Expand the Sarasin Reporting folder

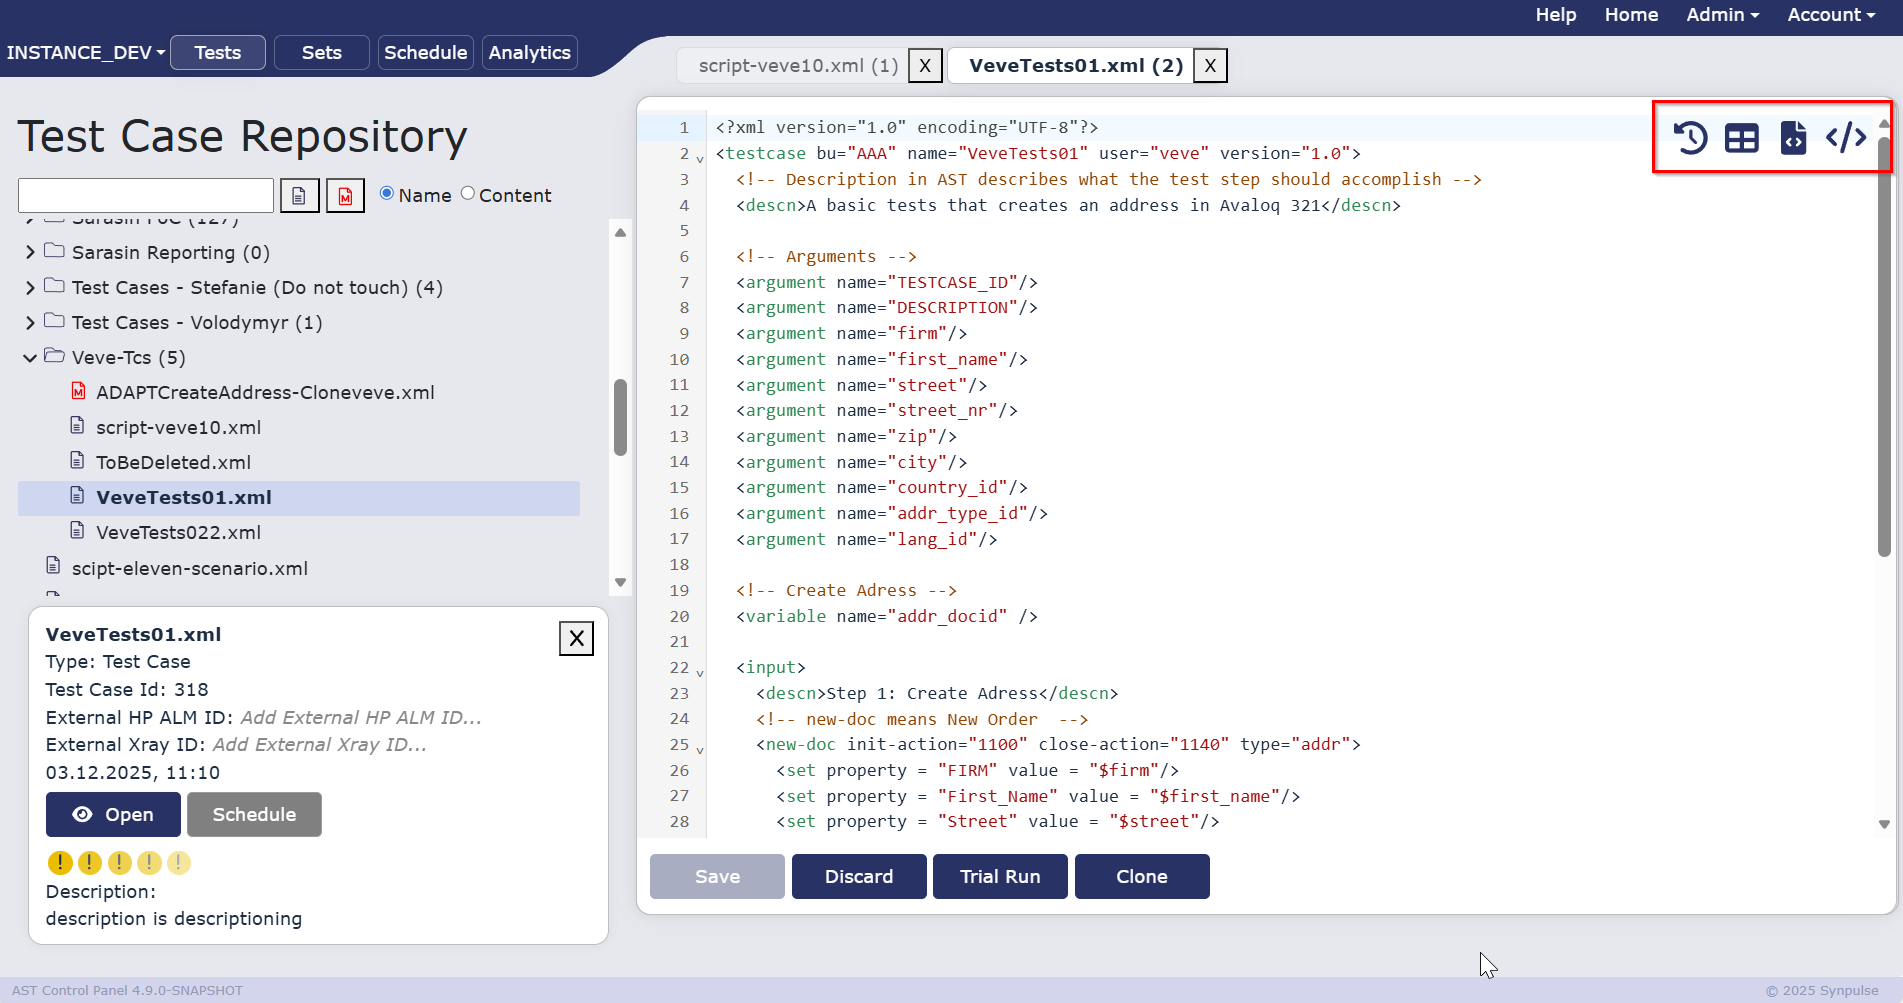30,253
